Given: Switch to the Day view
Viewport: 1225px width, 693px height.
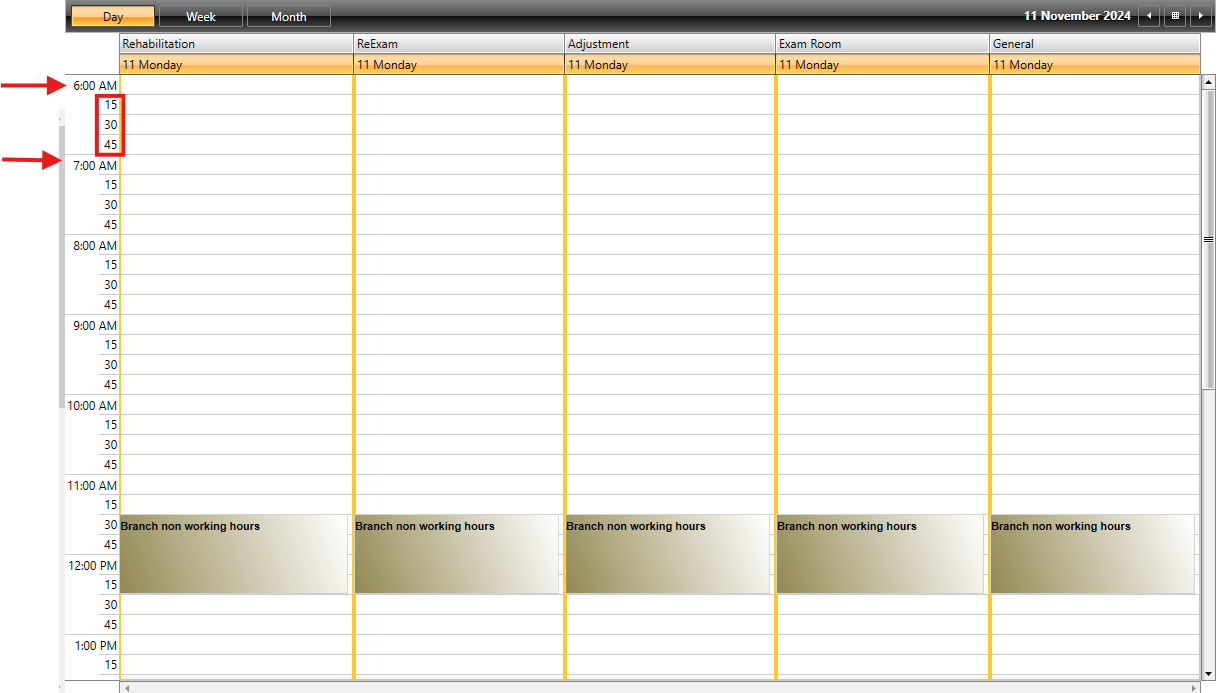Looking at the screenshot, I should 113,17.
